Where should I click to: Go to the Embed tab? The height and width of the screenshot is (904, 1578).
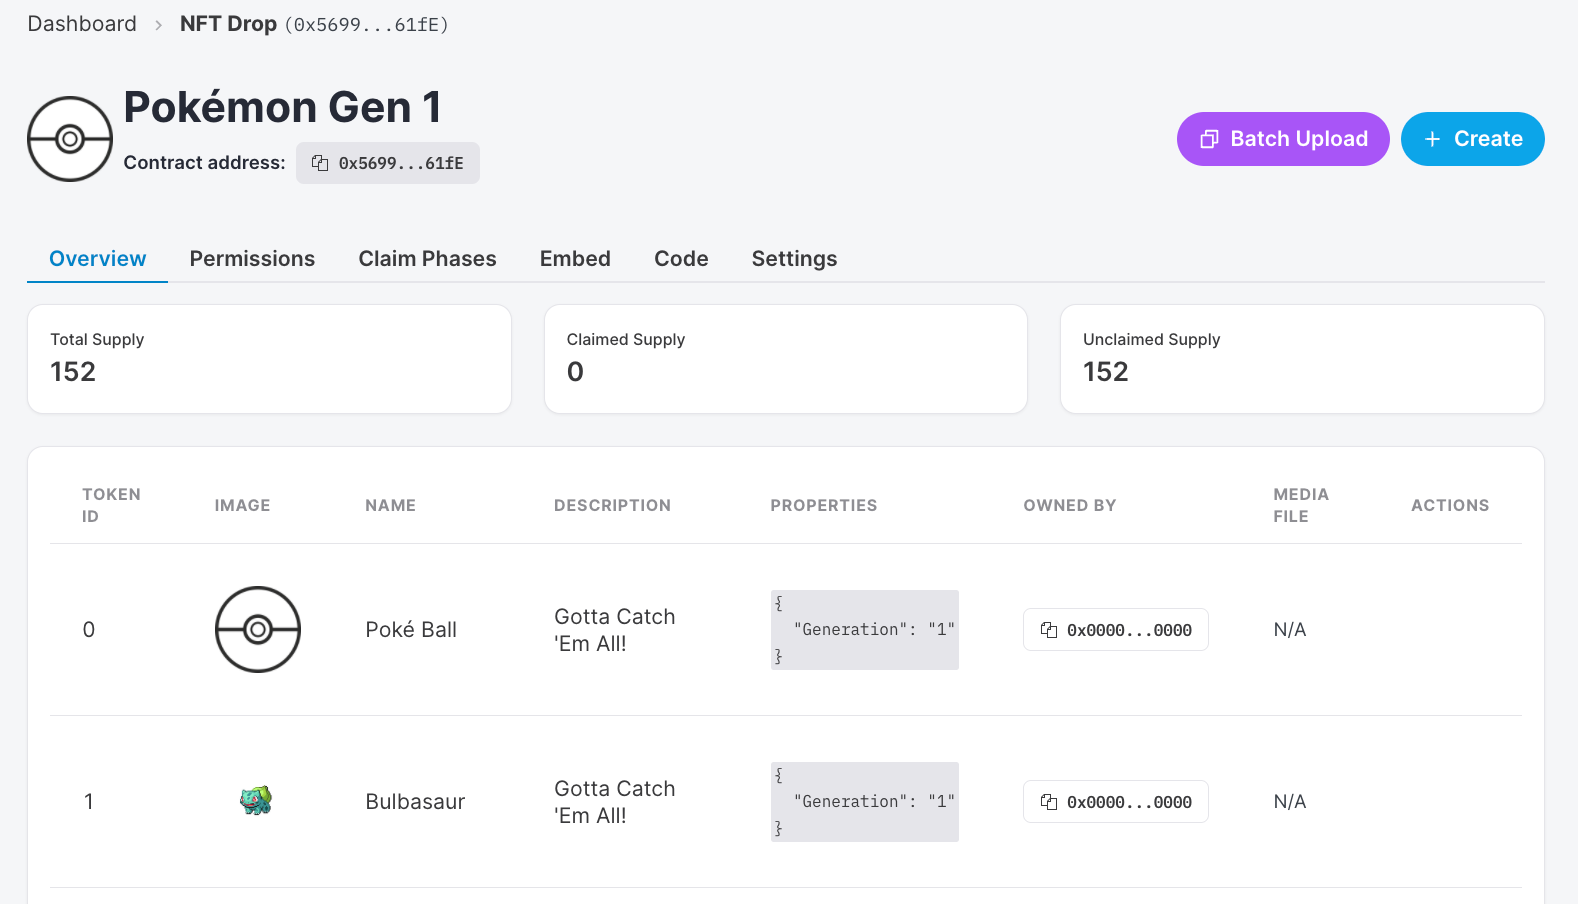(575, 259)
